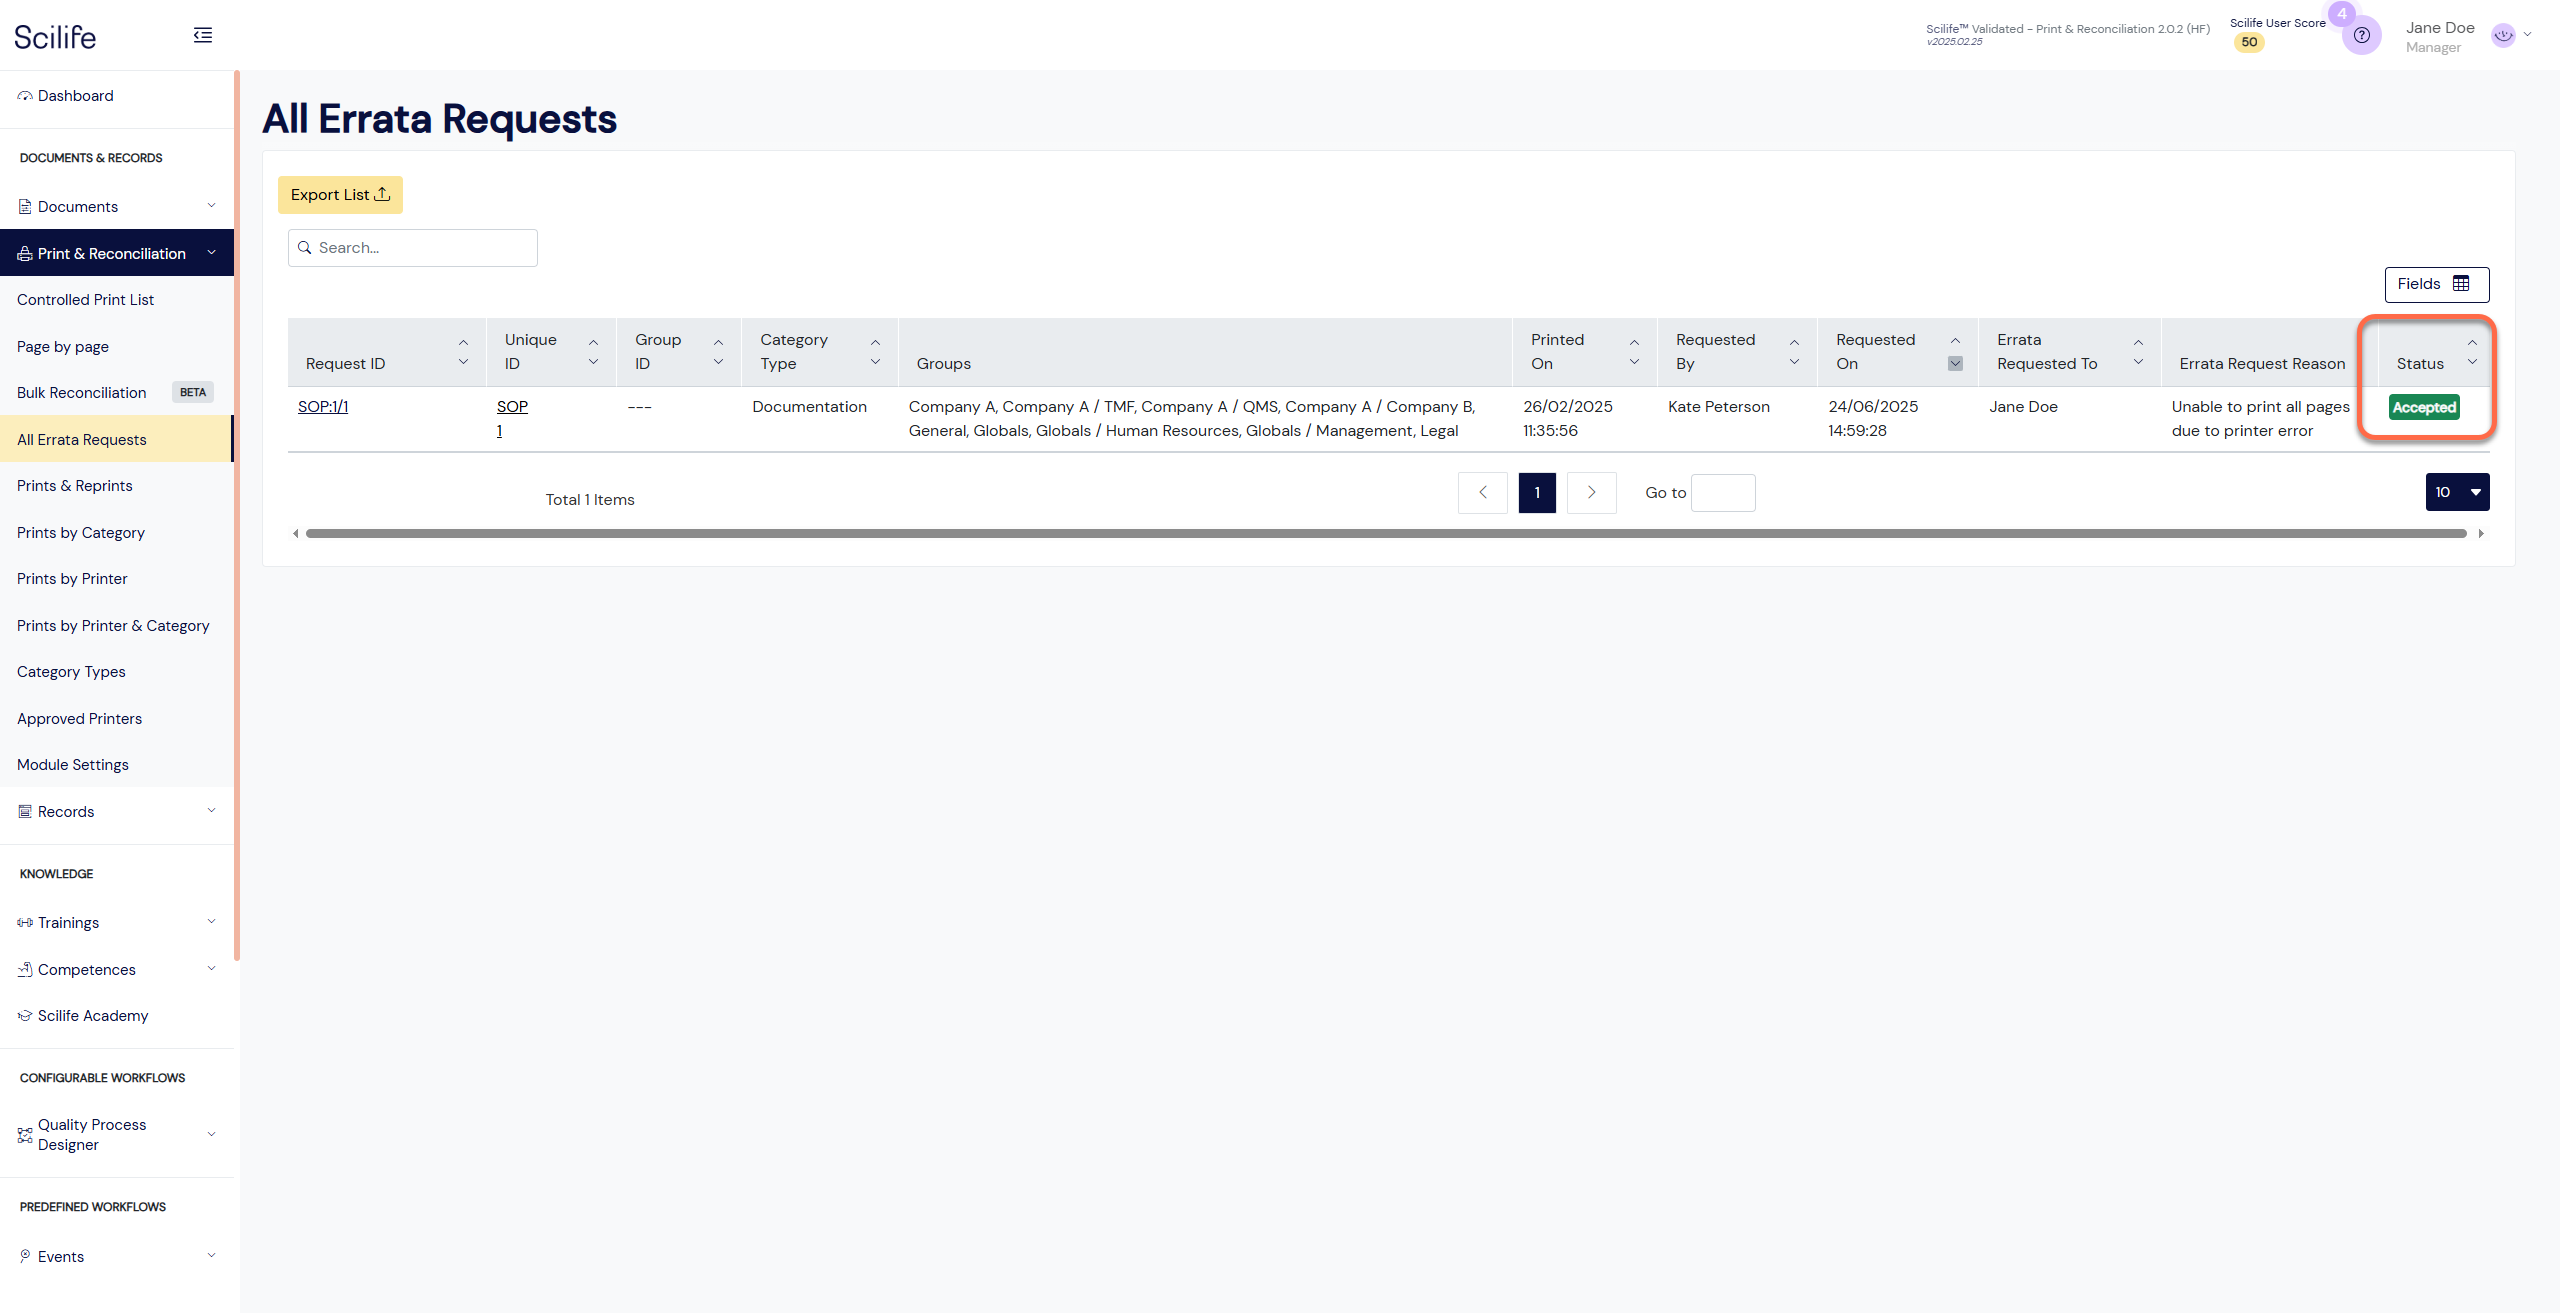Select Controlled Print List menu item
Image resolution: width=2560 pixels, height=1313 pixels.
(x=85, y=300)
